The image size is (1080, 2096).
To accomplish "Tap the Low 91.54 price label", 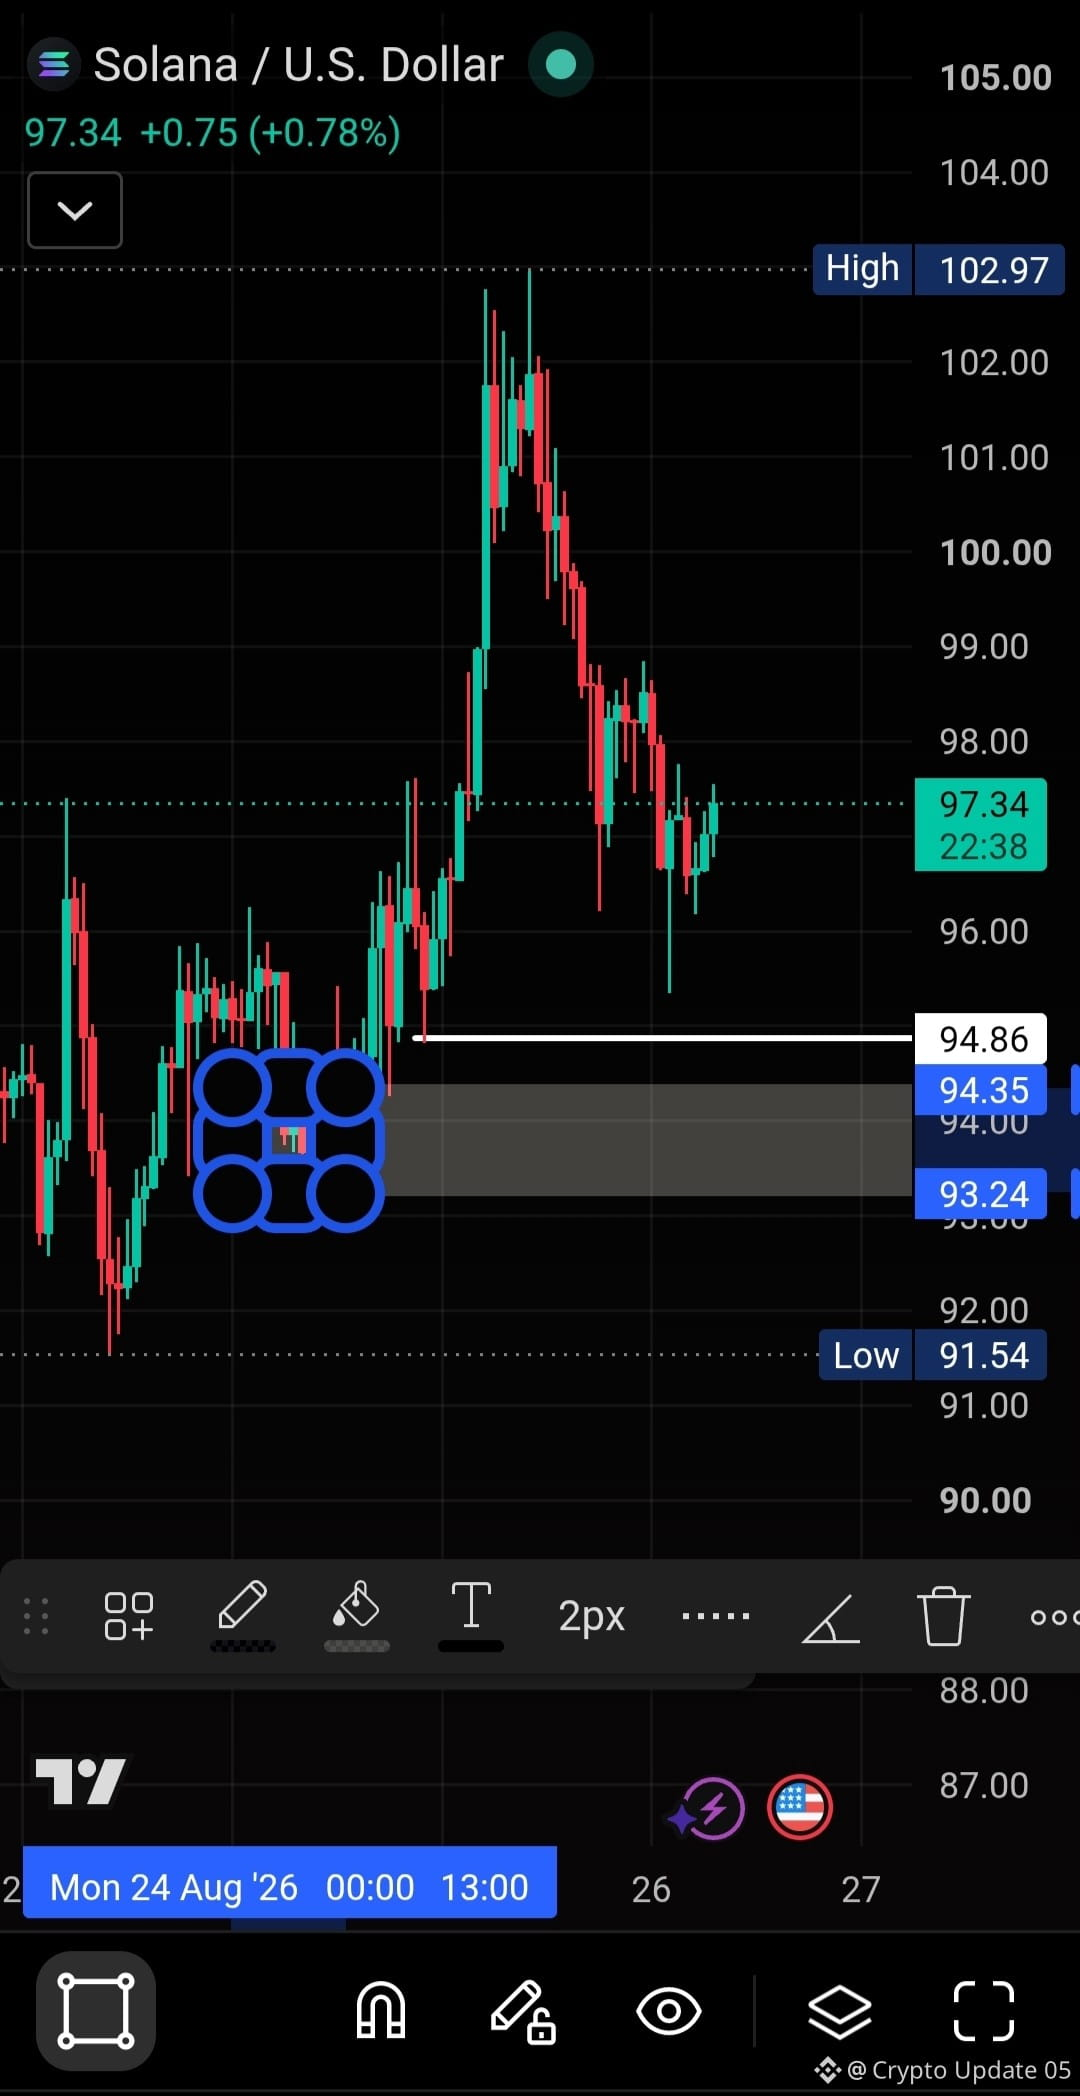I will pos(932,1355).
